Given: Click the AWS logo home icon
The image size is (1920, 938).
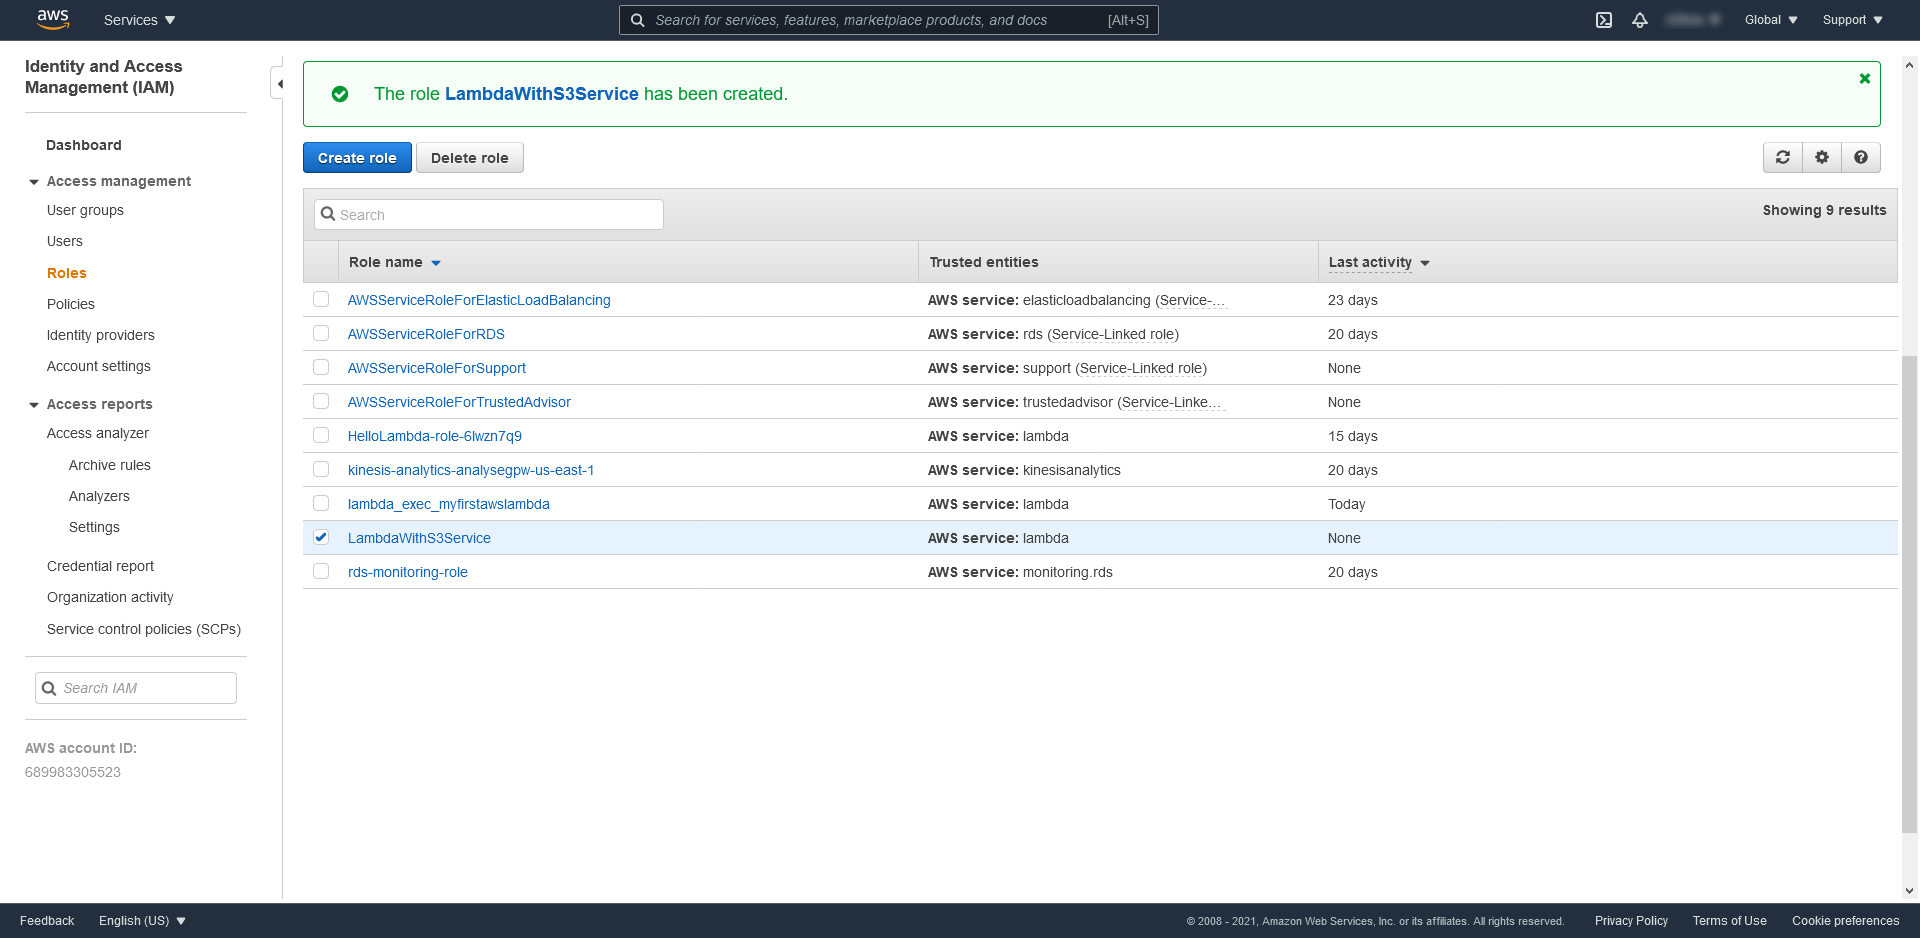Looking at the screenshot, I should tap(53, 19).
